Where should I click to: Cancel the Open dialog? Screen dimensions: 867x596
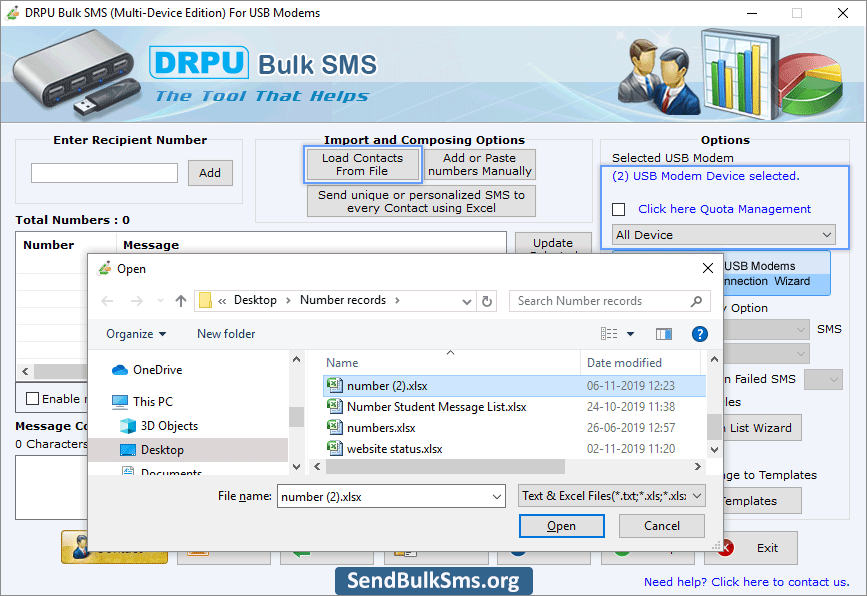tap(661, 526)
